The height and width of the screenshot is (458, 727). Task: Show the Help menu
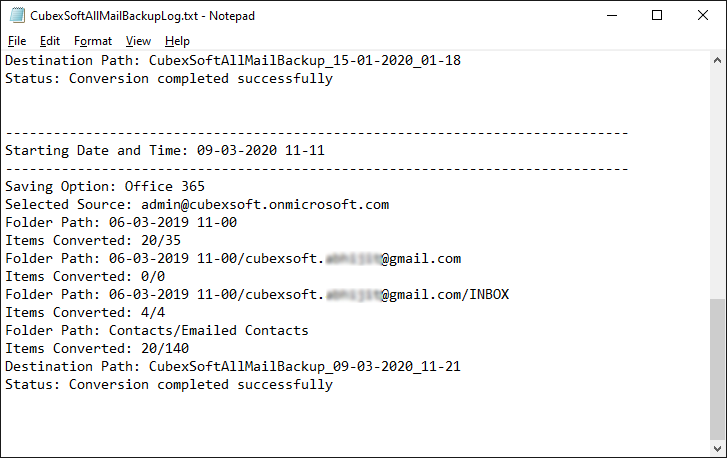177,41
